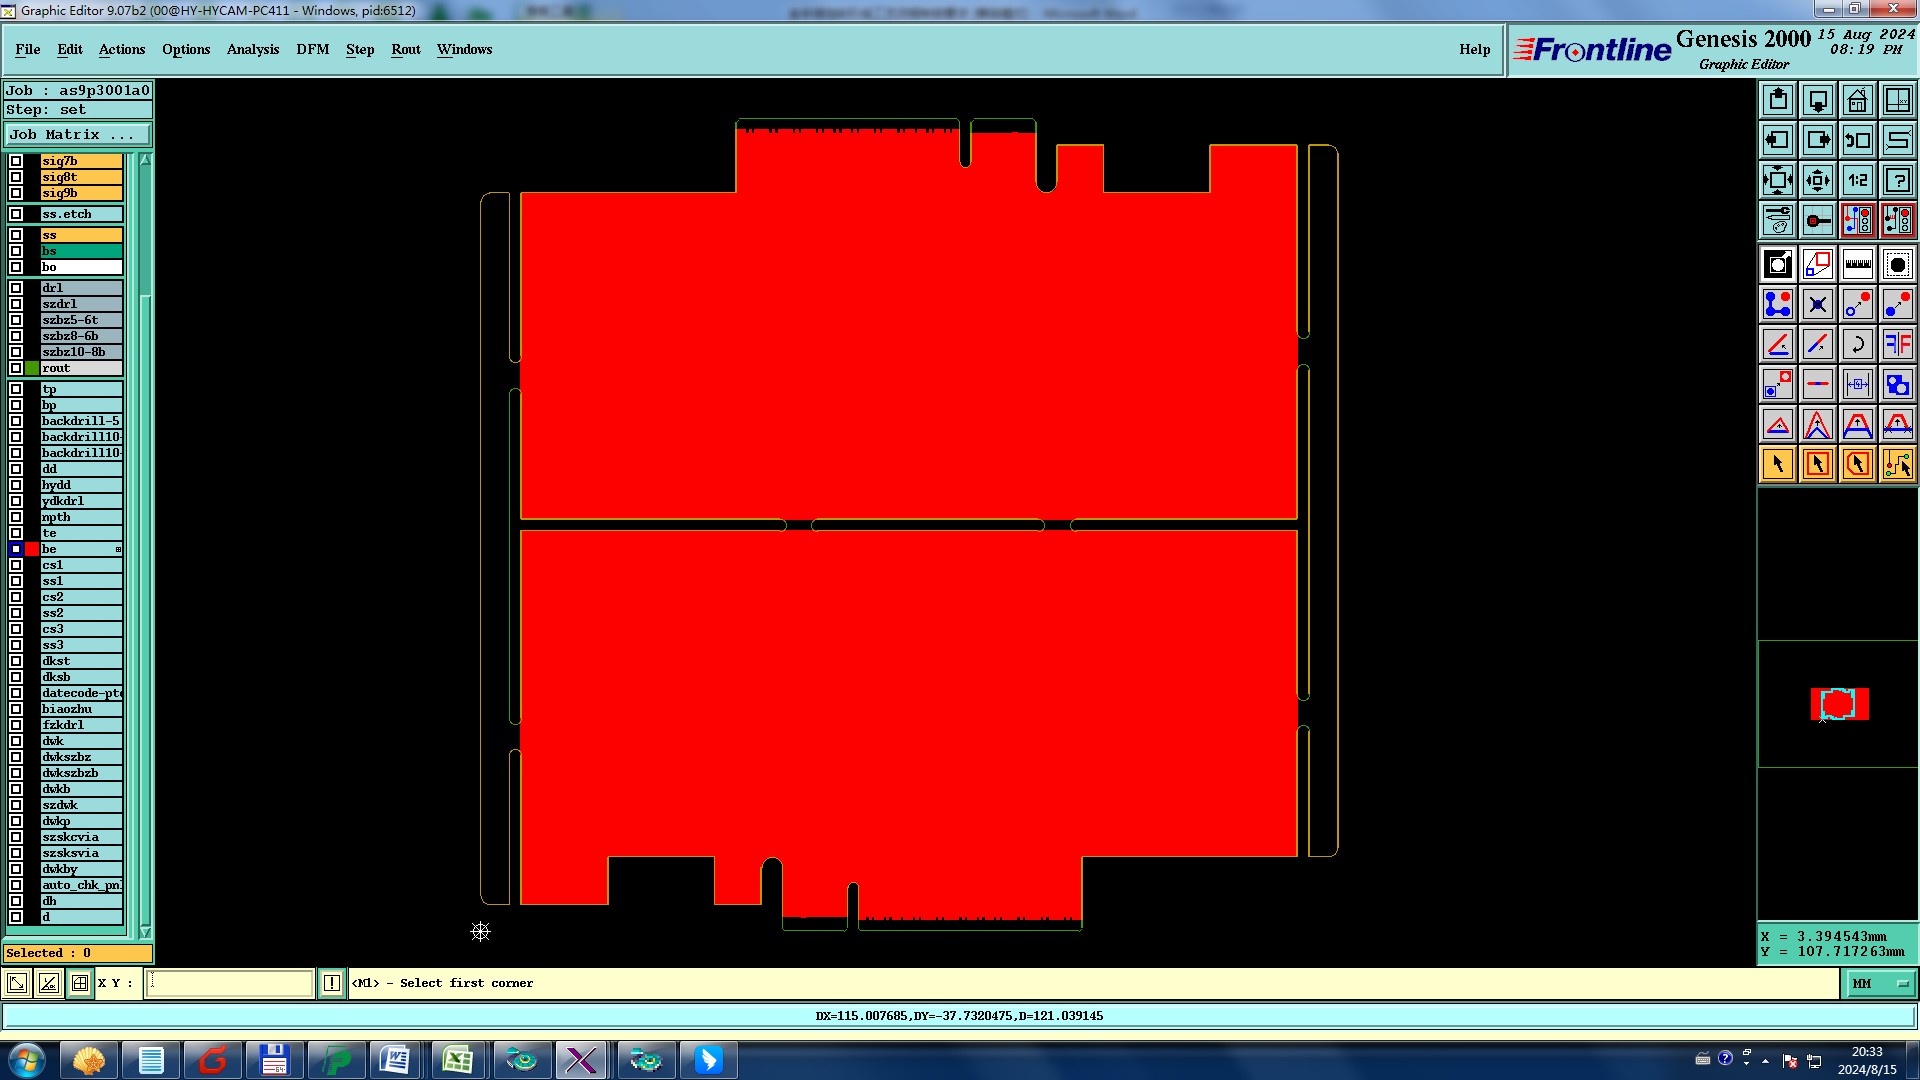Click the ruler measurement tool icon
This screenshot has height=1080, width=1920.
[x=1858, y=264]
